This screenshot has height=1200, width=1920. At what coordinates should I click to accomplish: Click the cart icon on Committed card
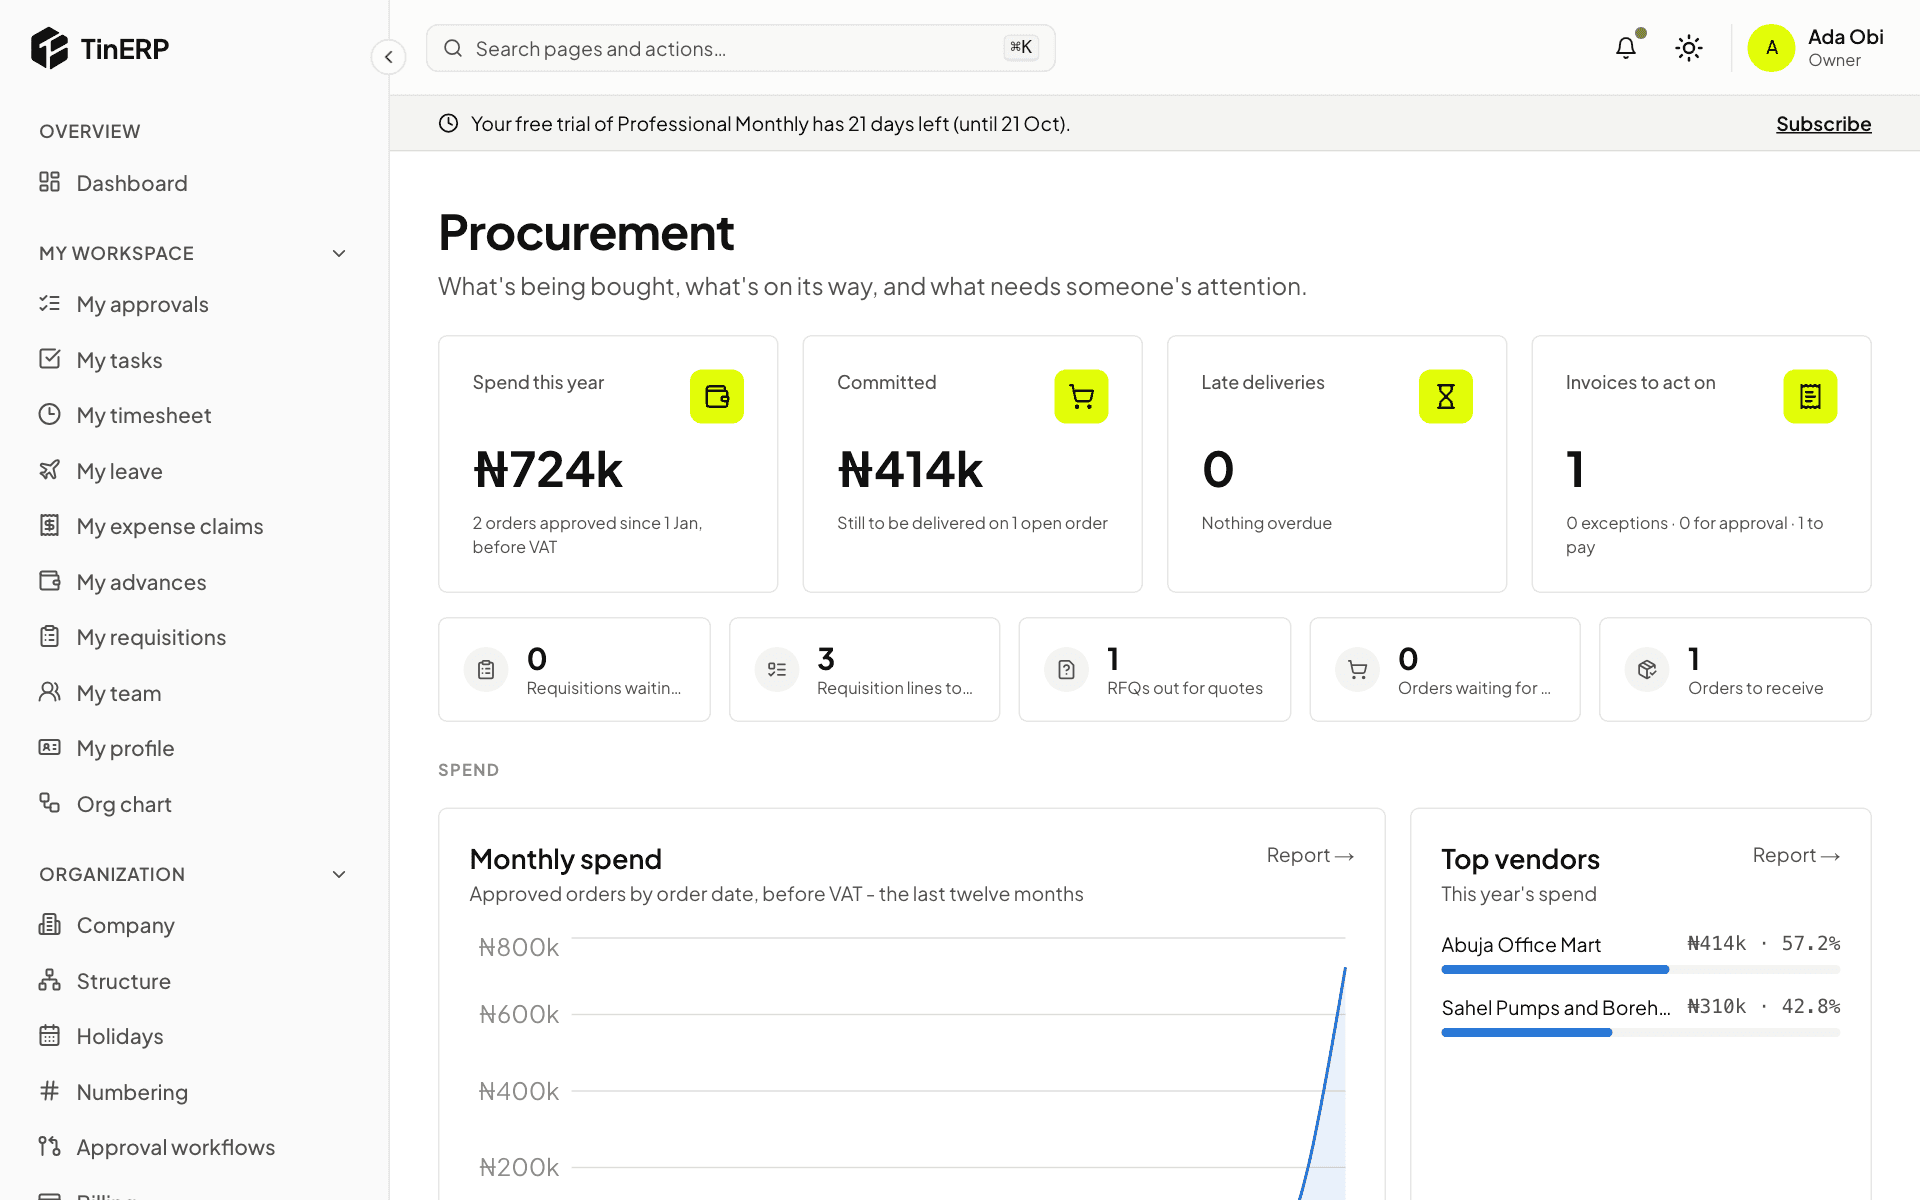tap(1081, 397)
